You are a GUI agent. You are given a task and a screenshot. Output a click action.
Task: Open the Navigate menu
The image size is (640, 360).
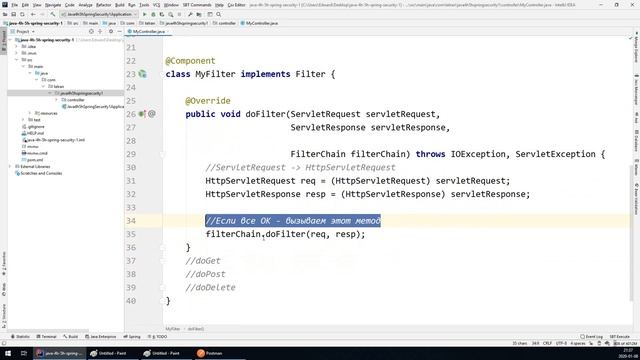53,5
